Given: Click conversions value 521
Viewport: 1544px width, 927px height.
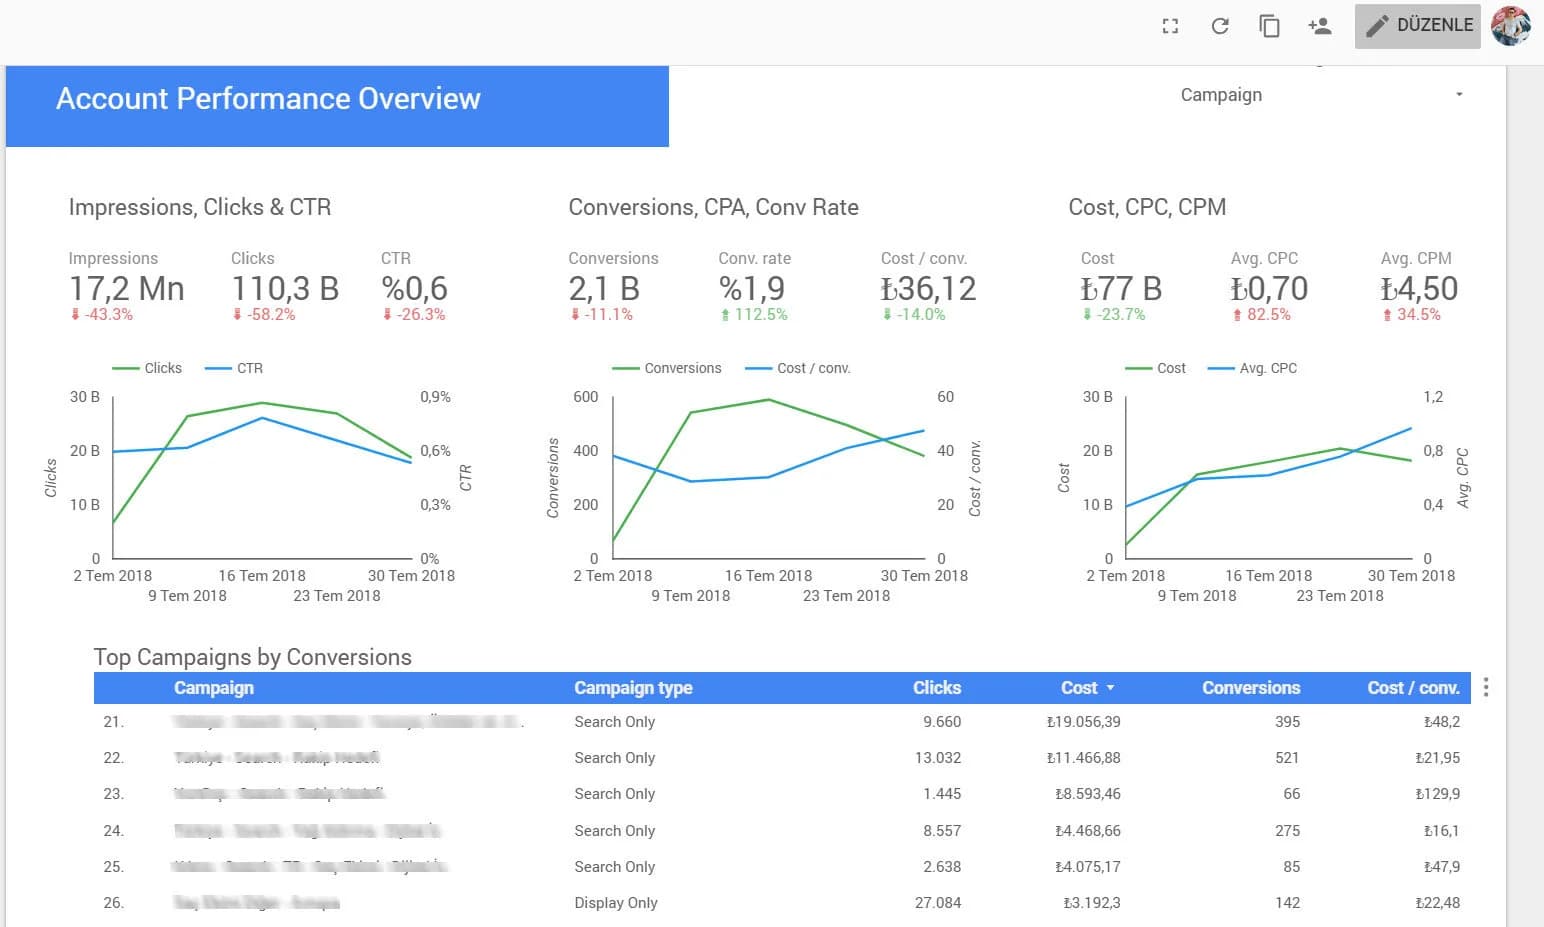Looking at the screenshot, I should click(1287, 758).
